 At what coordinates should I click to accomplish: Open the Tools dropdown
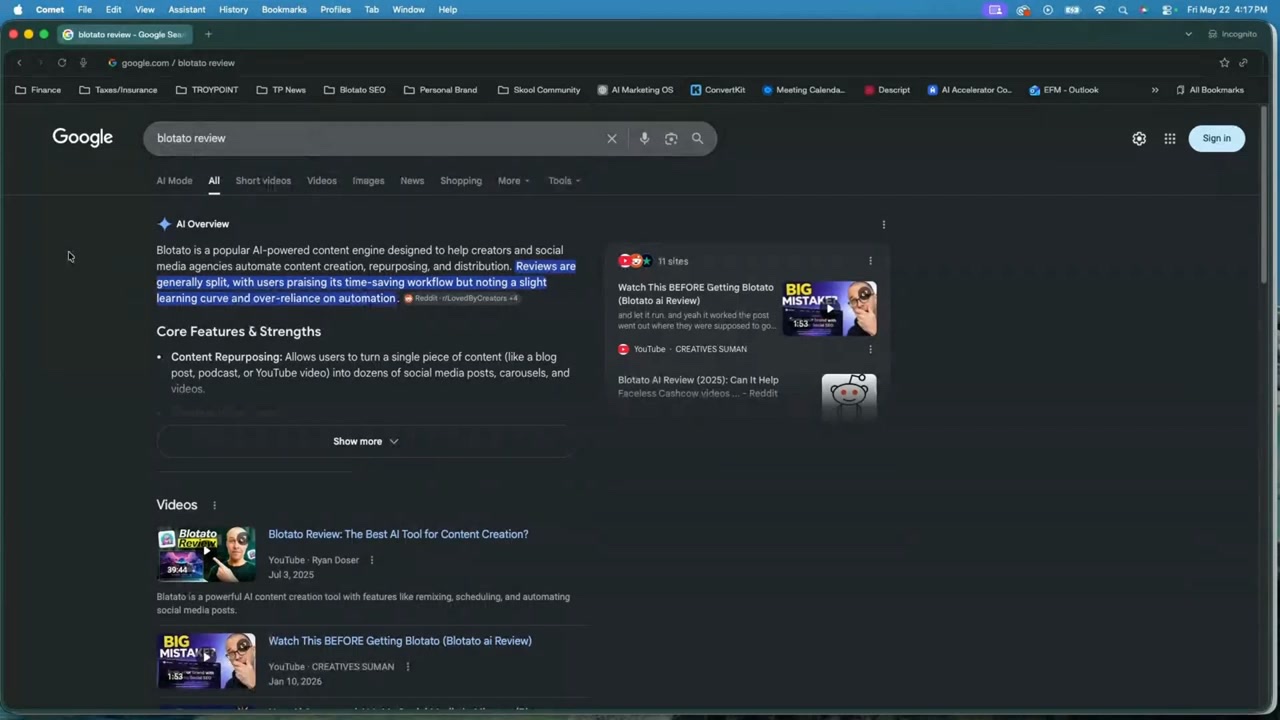coord(565,181)
